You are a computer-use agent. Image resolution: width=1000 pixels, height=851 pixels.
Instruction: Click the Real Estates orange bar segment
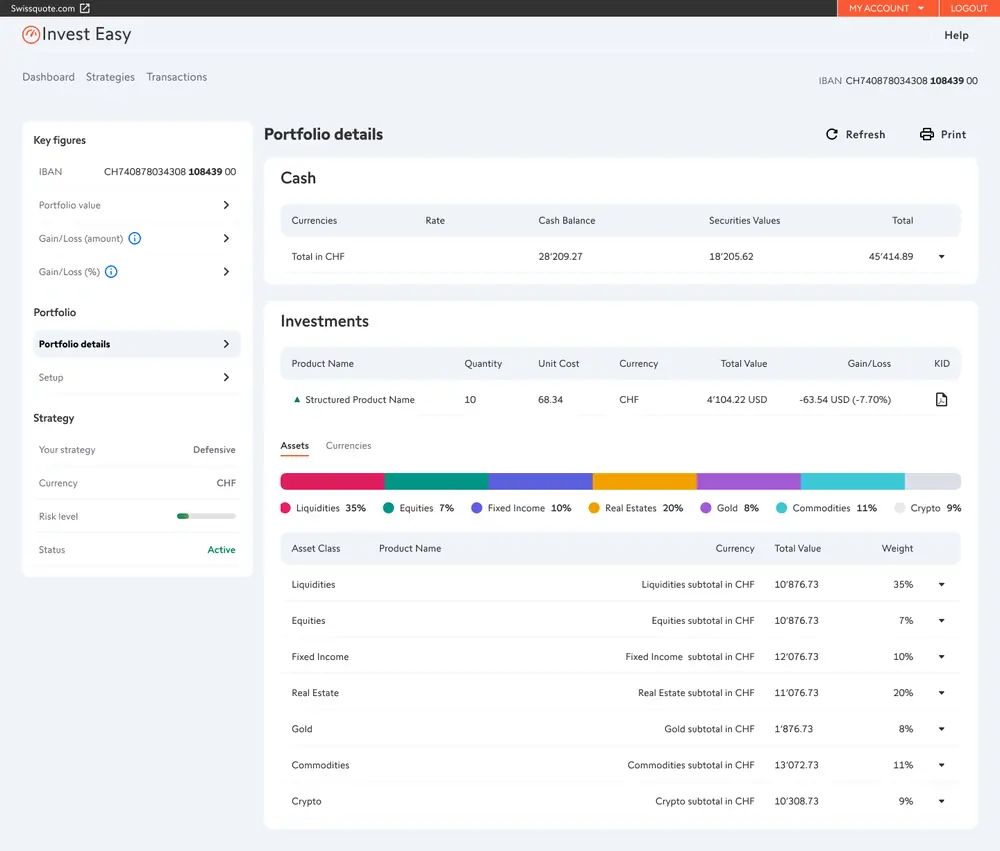pos(645,481)
